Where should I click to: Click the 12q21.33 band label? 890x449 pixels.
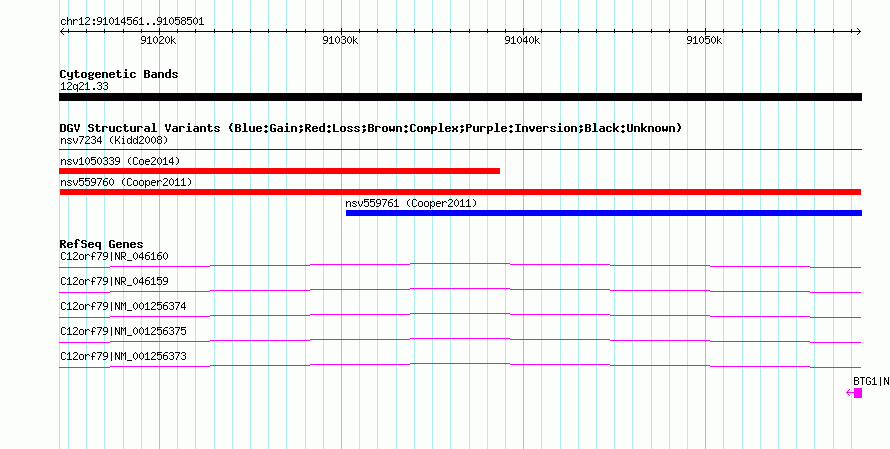coord(84,87)
